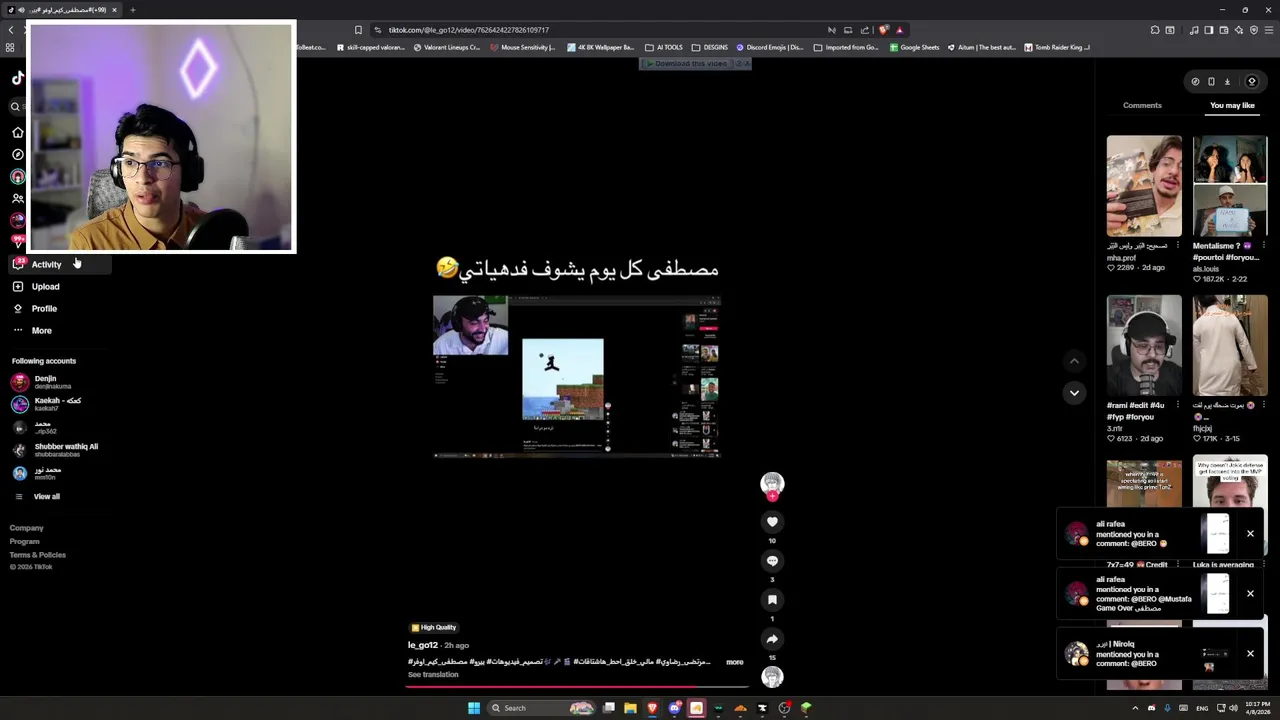The height and width of the screenshot is (720, 1280).
Task: Share the video with the arrow icon
Action: coord(772,639)
